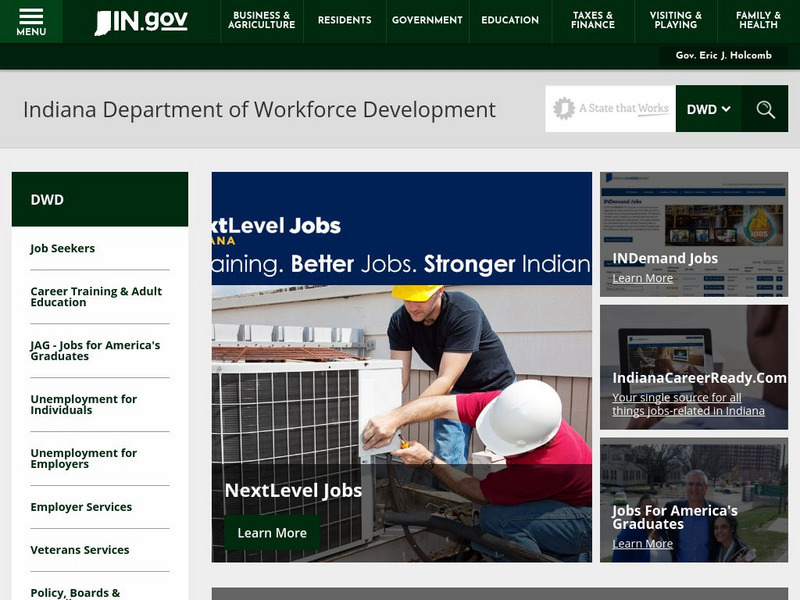
Task: Expand the DWD dropdown next to search
Action: [709, 109]
